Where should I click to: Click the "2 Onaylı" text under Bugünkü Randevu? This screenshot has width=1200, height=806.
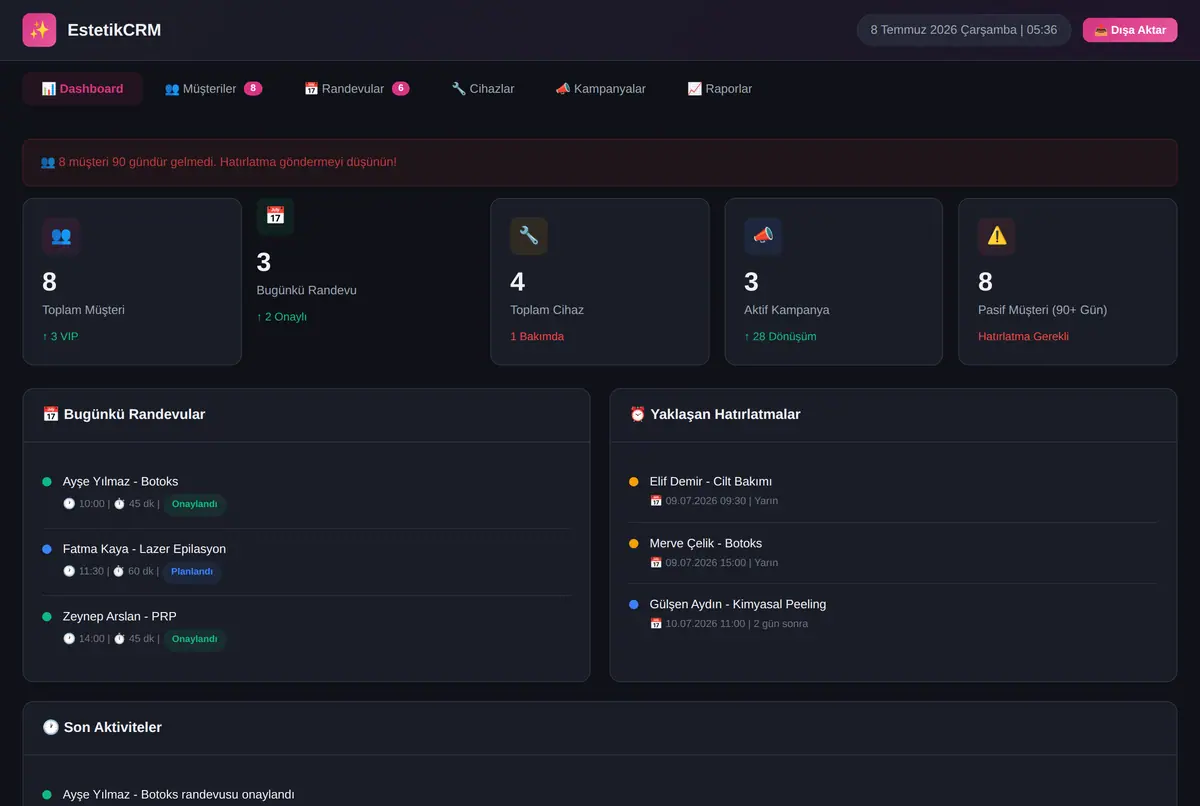(282, 317)
